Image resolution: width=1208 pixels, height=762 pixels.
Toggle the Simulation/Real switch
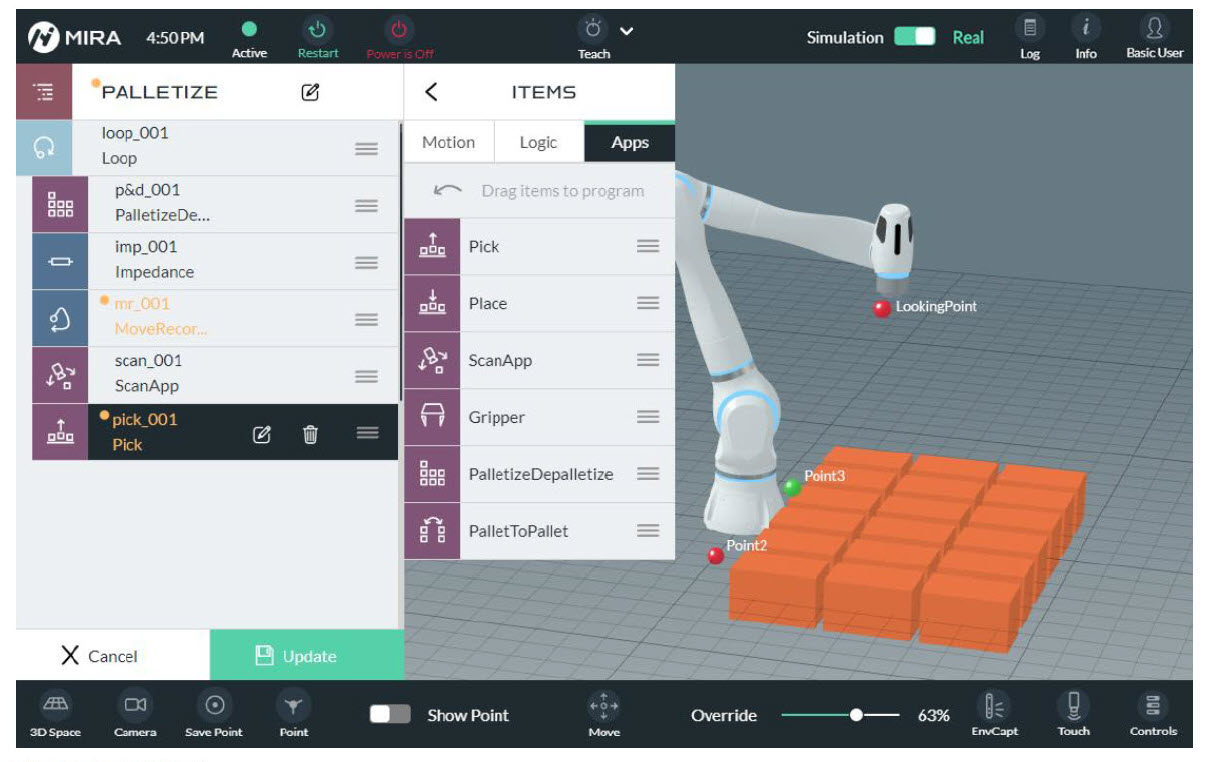click(x=914, y=37)
